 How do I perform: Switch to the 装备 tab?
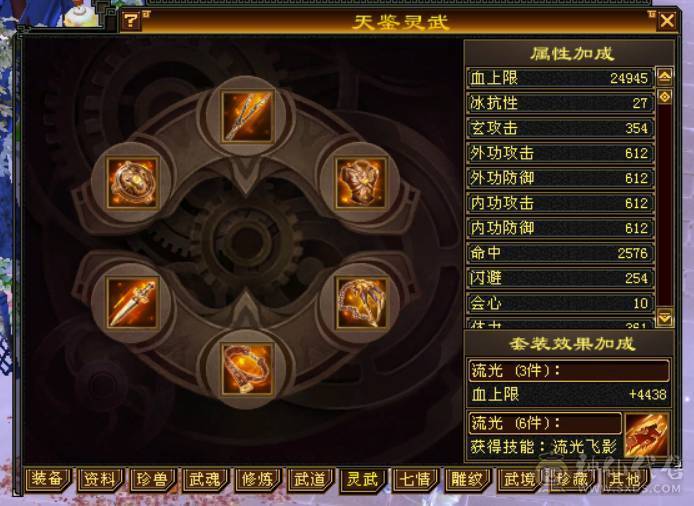pos(47,479)
